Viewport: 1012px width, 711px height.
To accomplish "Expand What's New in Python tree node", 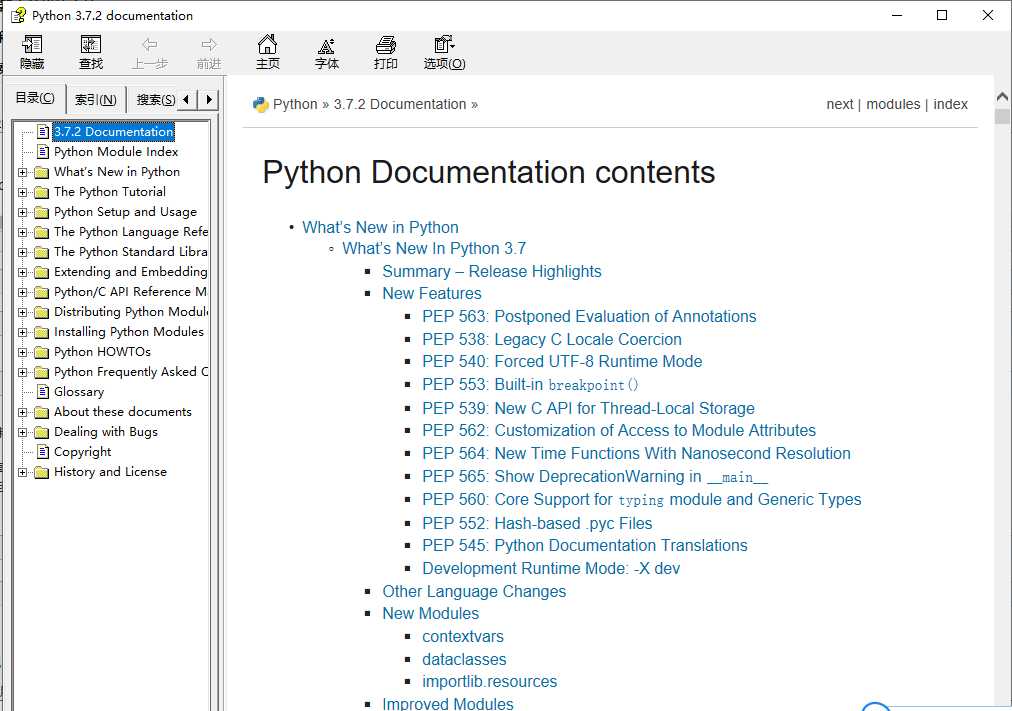I will point(23,172).
